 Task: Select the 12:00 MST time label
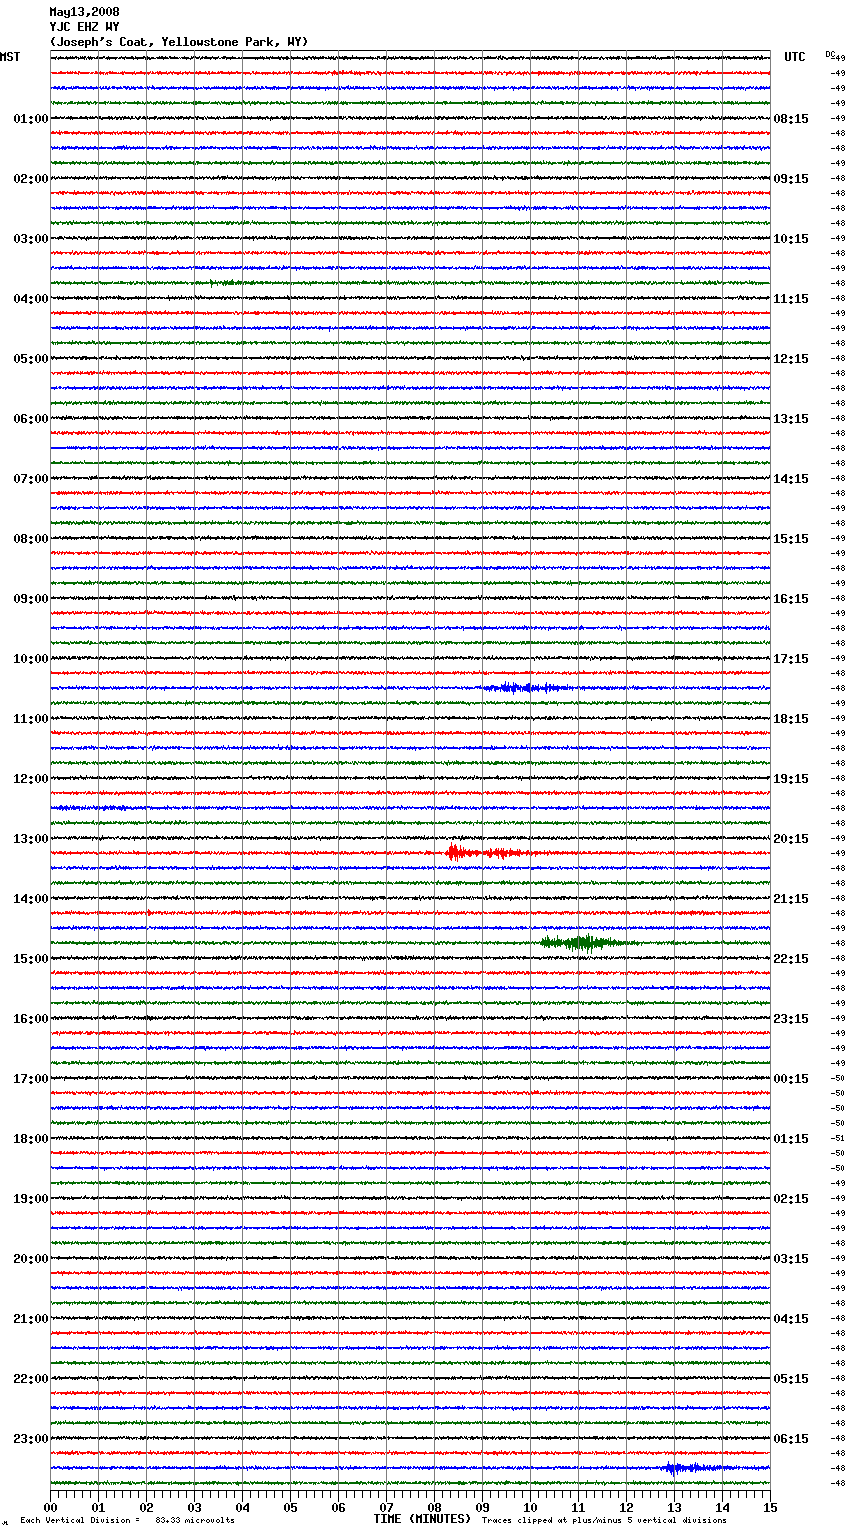31,779
